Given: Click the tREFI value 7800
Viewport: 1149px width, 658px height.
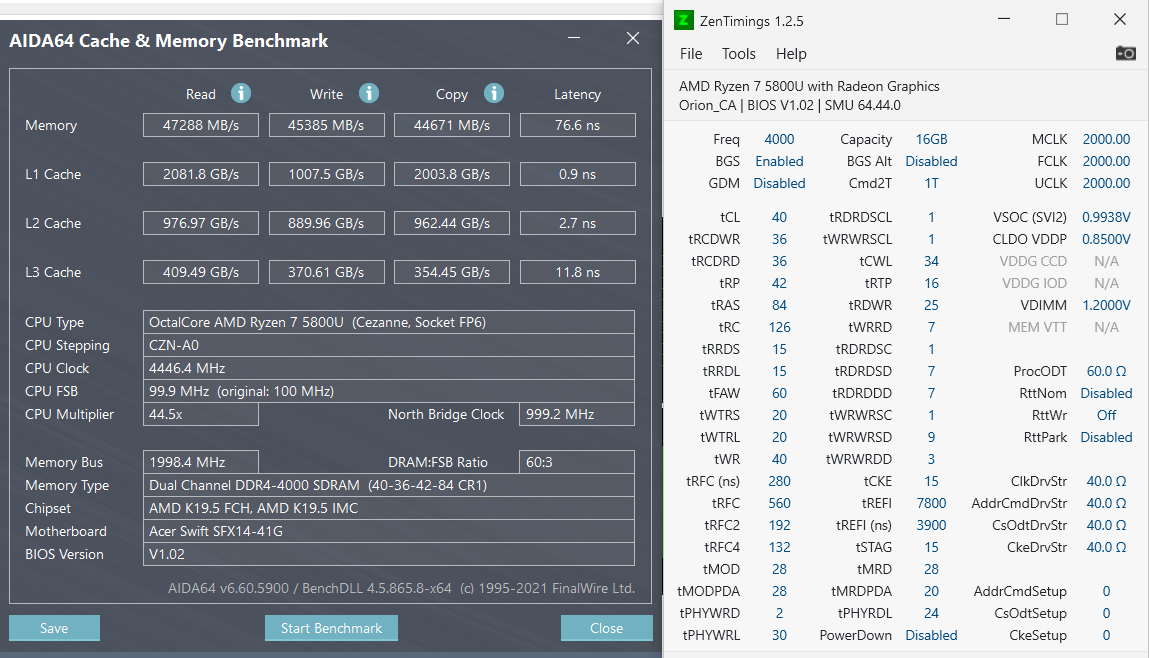Looking at the screenshot, I should click(931, 503).
